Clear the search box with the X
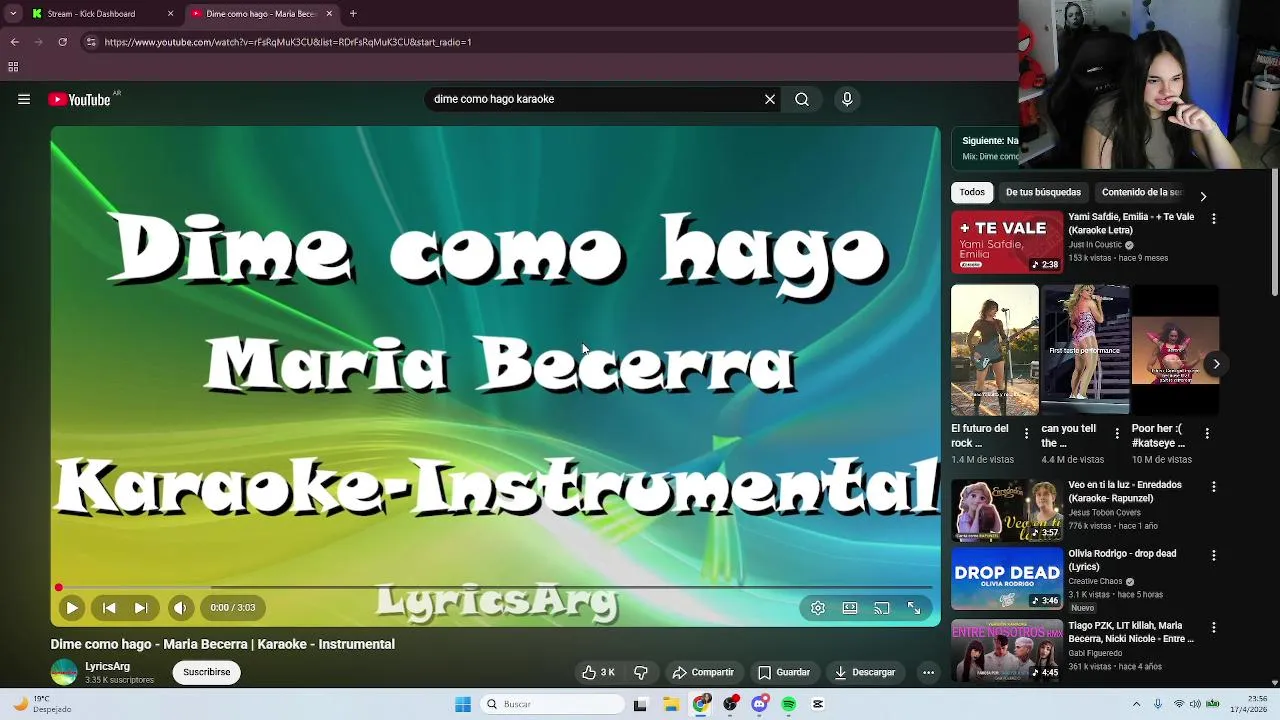Viewport: 1280px width, 720px height. [770, 99]
